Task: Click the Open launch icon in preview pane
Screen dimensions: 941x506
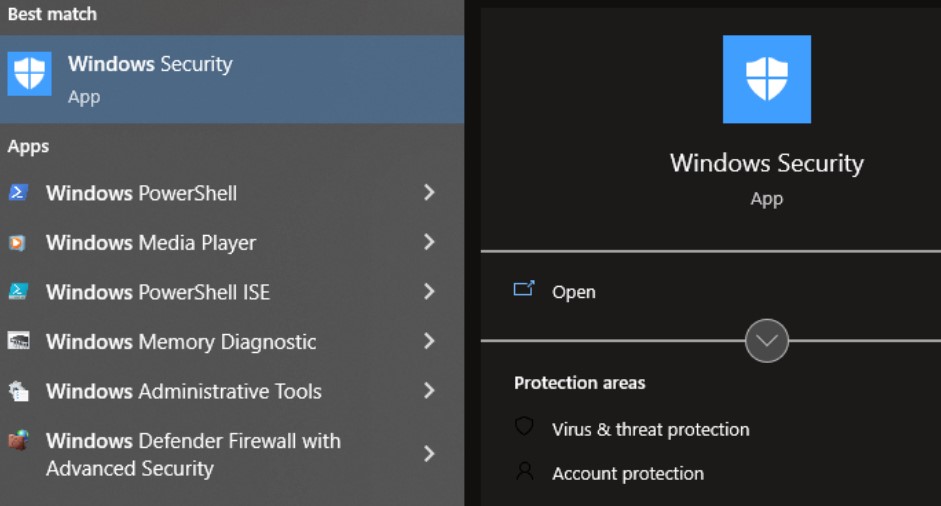Action: pyautogui.click(x=524, y=289)
